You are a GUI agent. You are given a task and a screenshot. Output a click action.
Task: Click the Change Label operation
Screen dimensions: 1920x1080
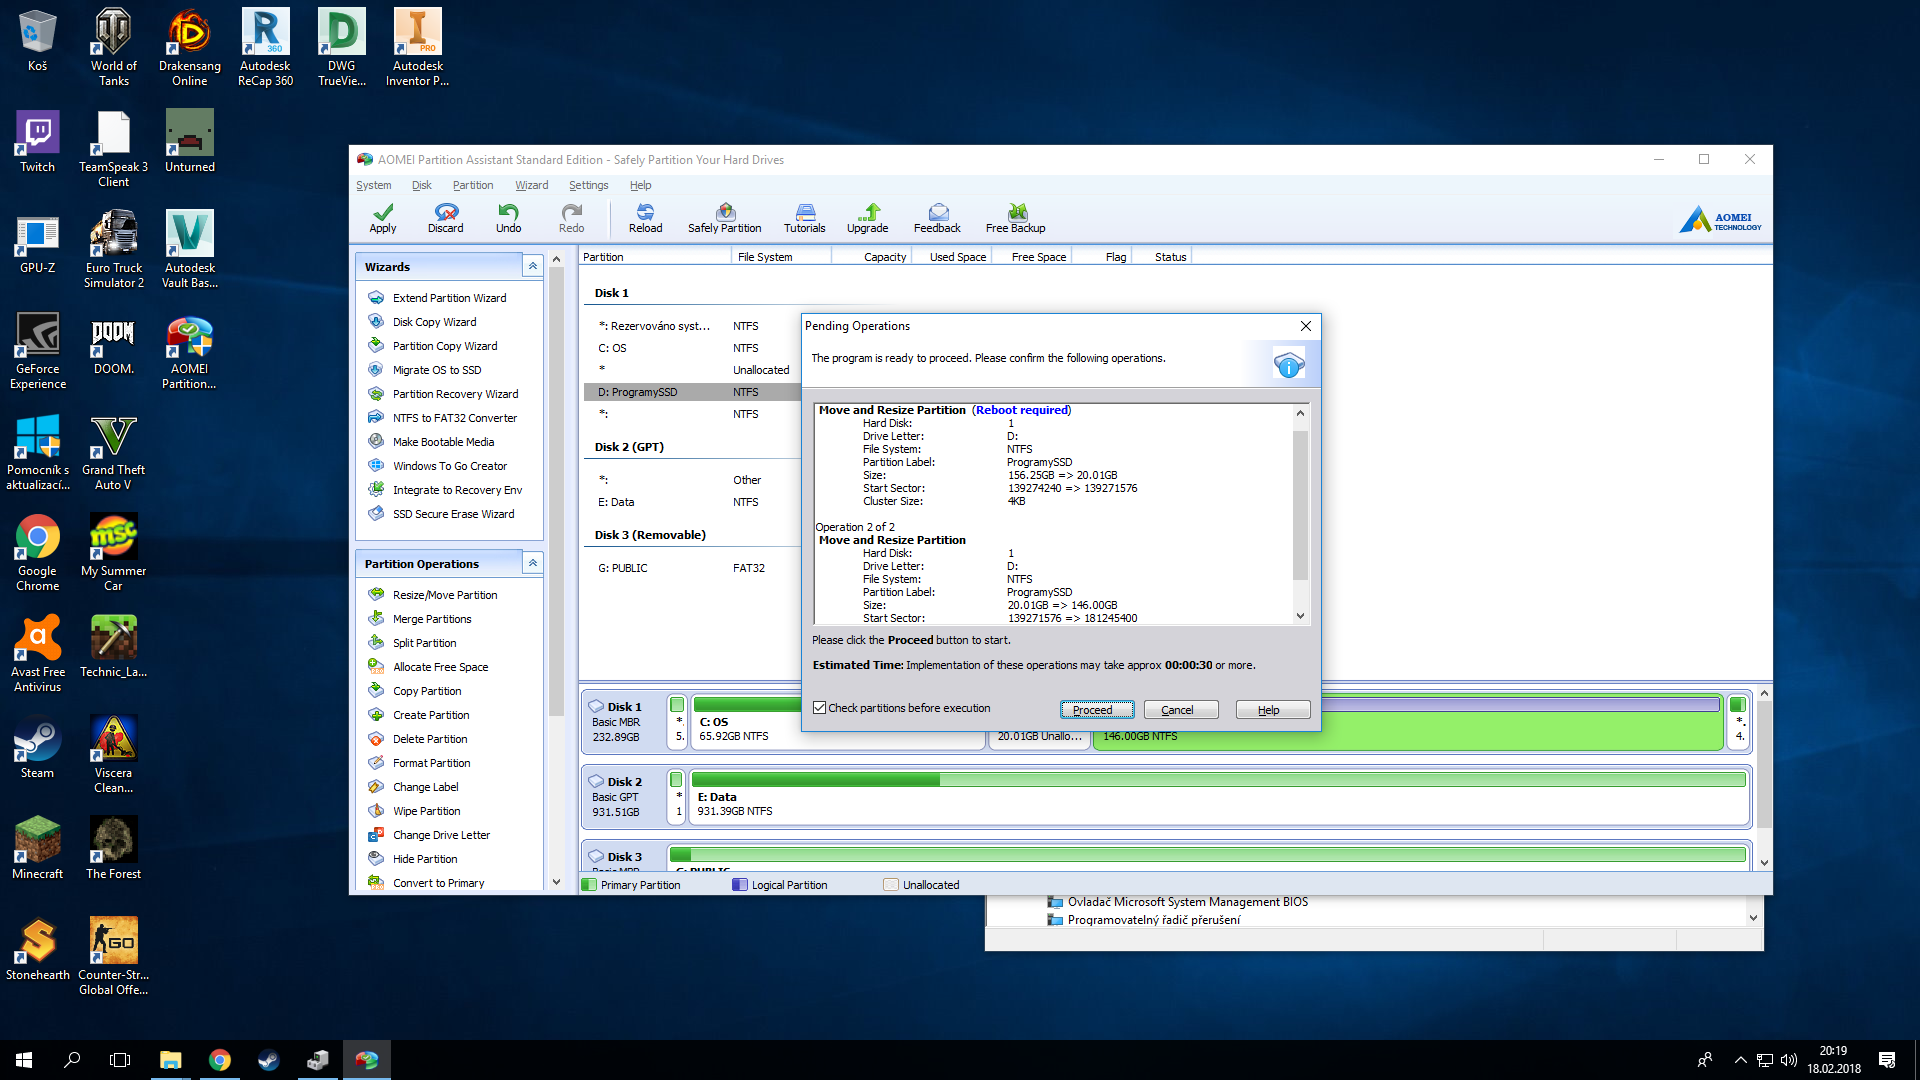(426, 787)
